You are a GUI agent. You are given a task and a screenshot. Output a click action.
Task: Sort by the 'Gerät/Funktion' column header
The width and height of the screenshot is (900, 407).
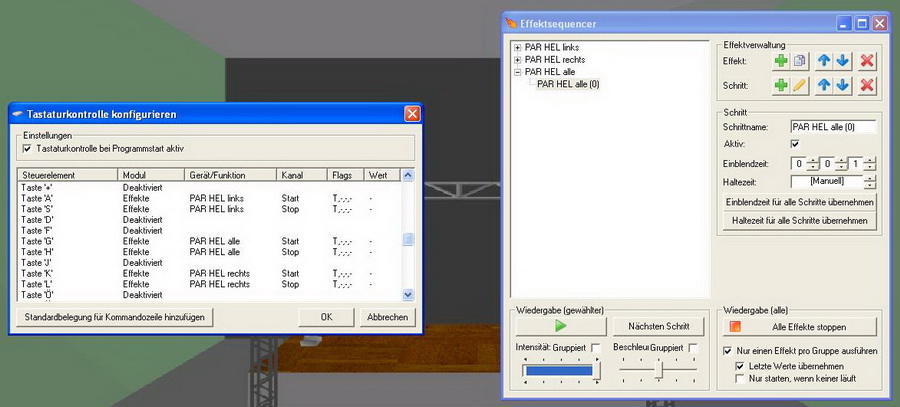[x=231, y=175]
